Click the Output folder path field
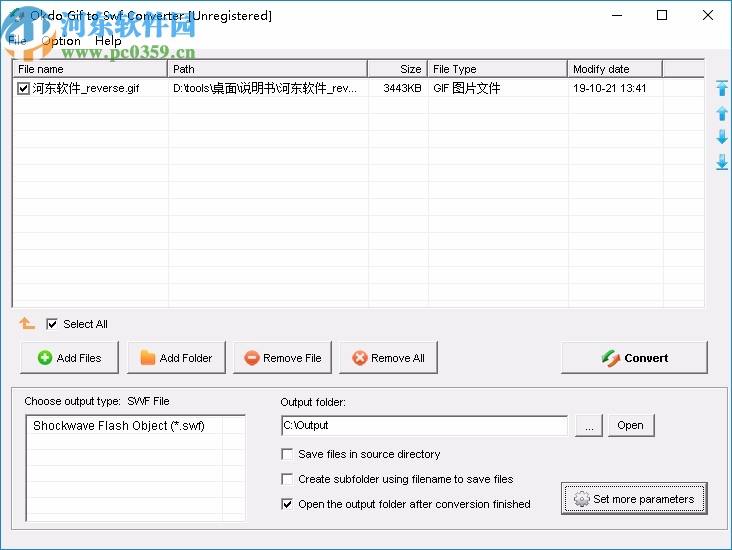The width and height of the screenshot is (732, 550). click(x=424, y=425)
